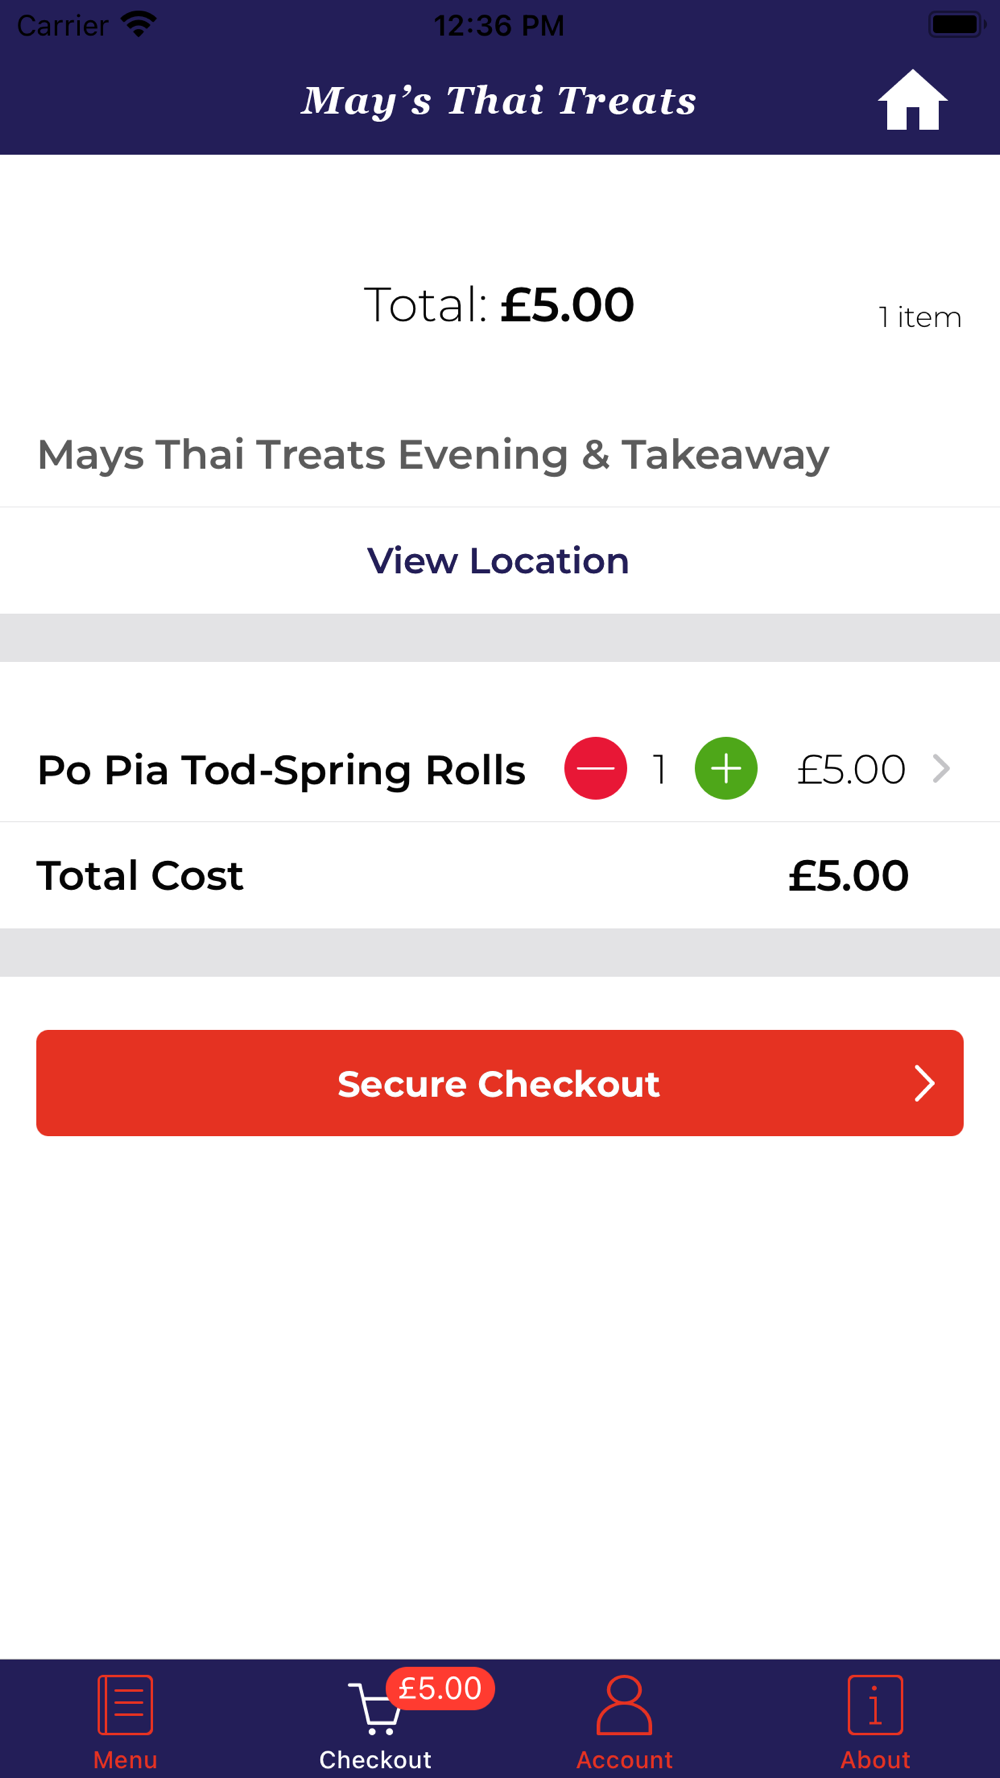Select Po Pia Tod-Spring Rolls item name
1000x1778 pixels.
(281, 770)
